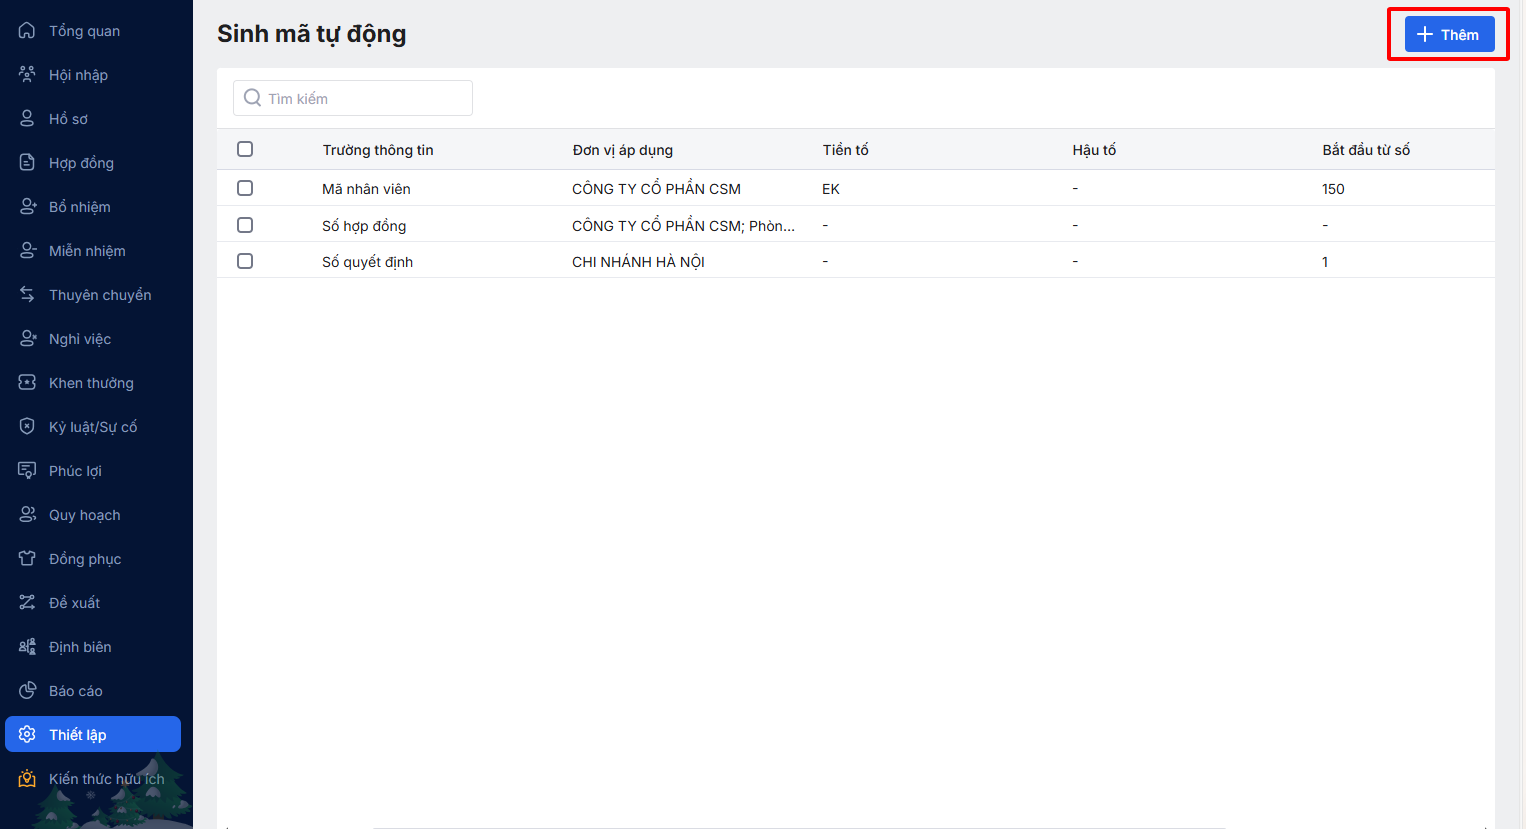Select the Số hợp đồng row checkbox
Screen dimensions: 1526x829
[x=245, y=225]
